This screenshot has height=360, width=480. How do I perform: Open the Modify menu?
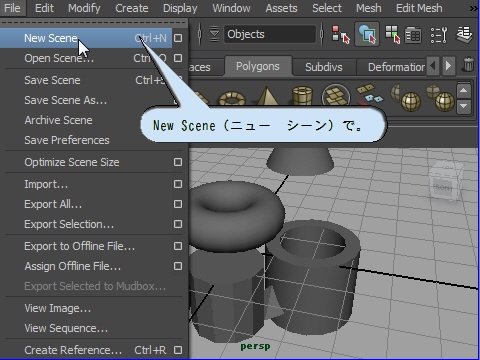tap(84, 8)
